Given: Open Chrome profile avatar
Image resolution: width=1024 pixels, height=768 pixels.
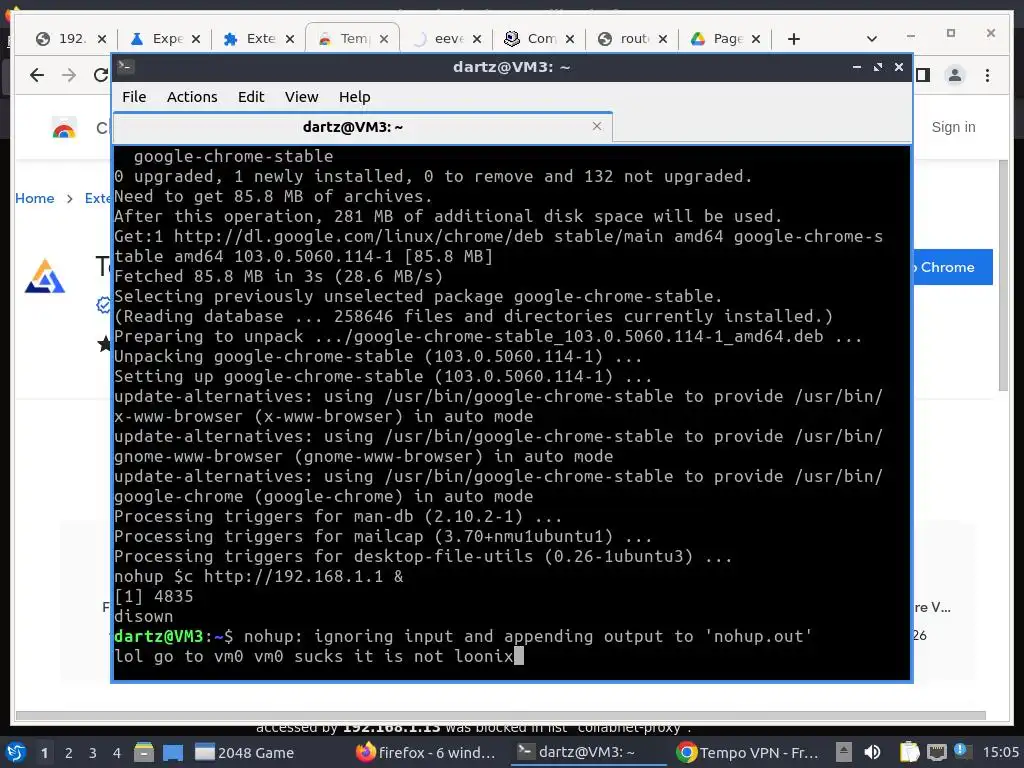Looking at the screenshot, I should pyautogui.click(x=955, y=75).
